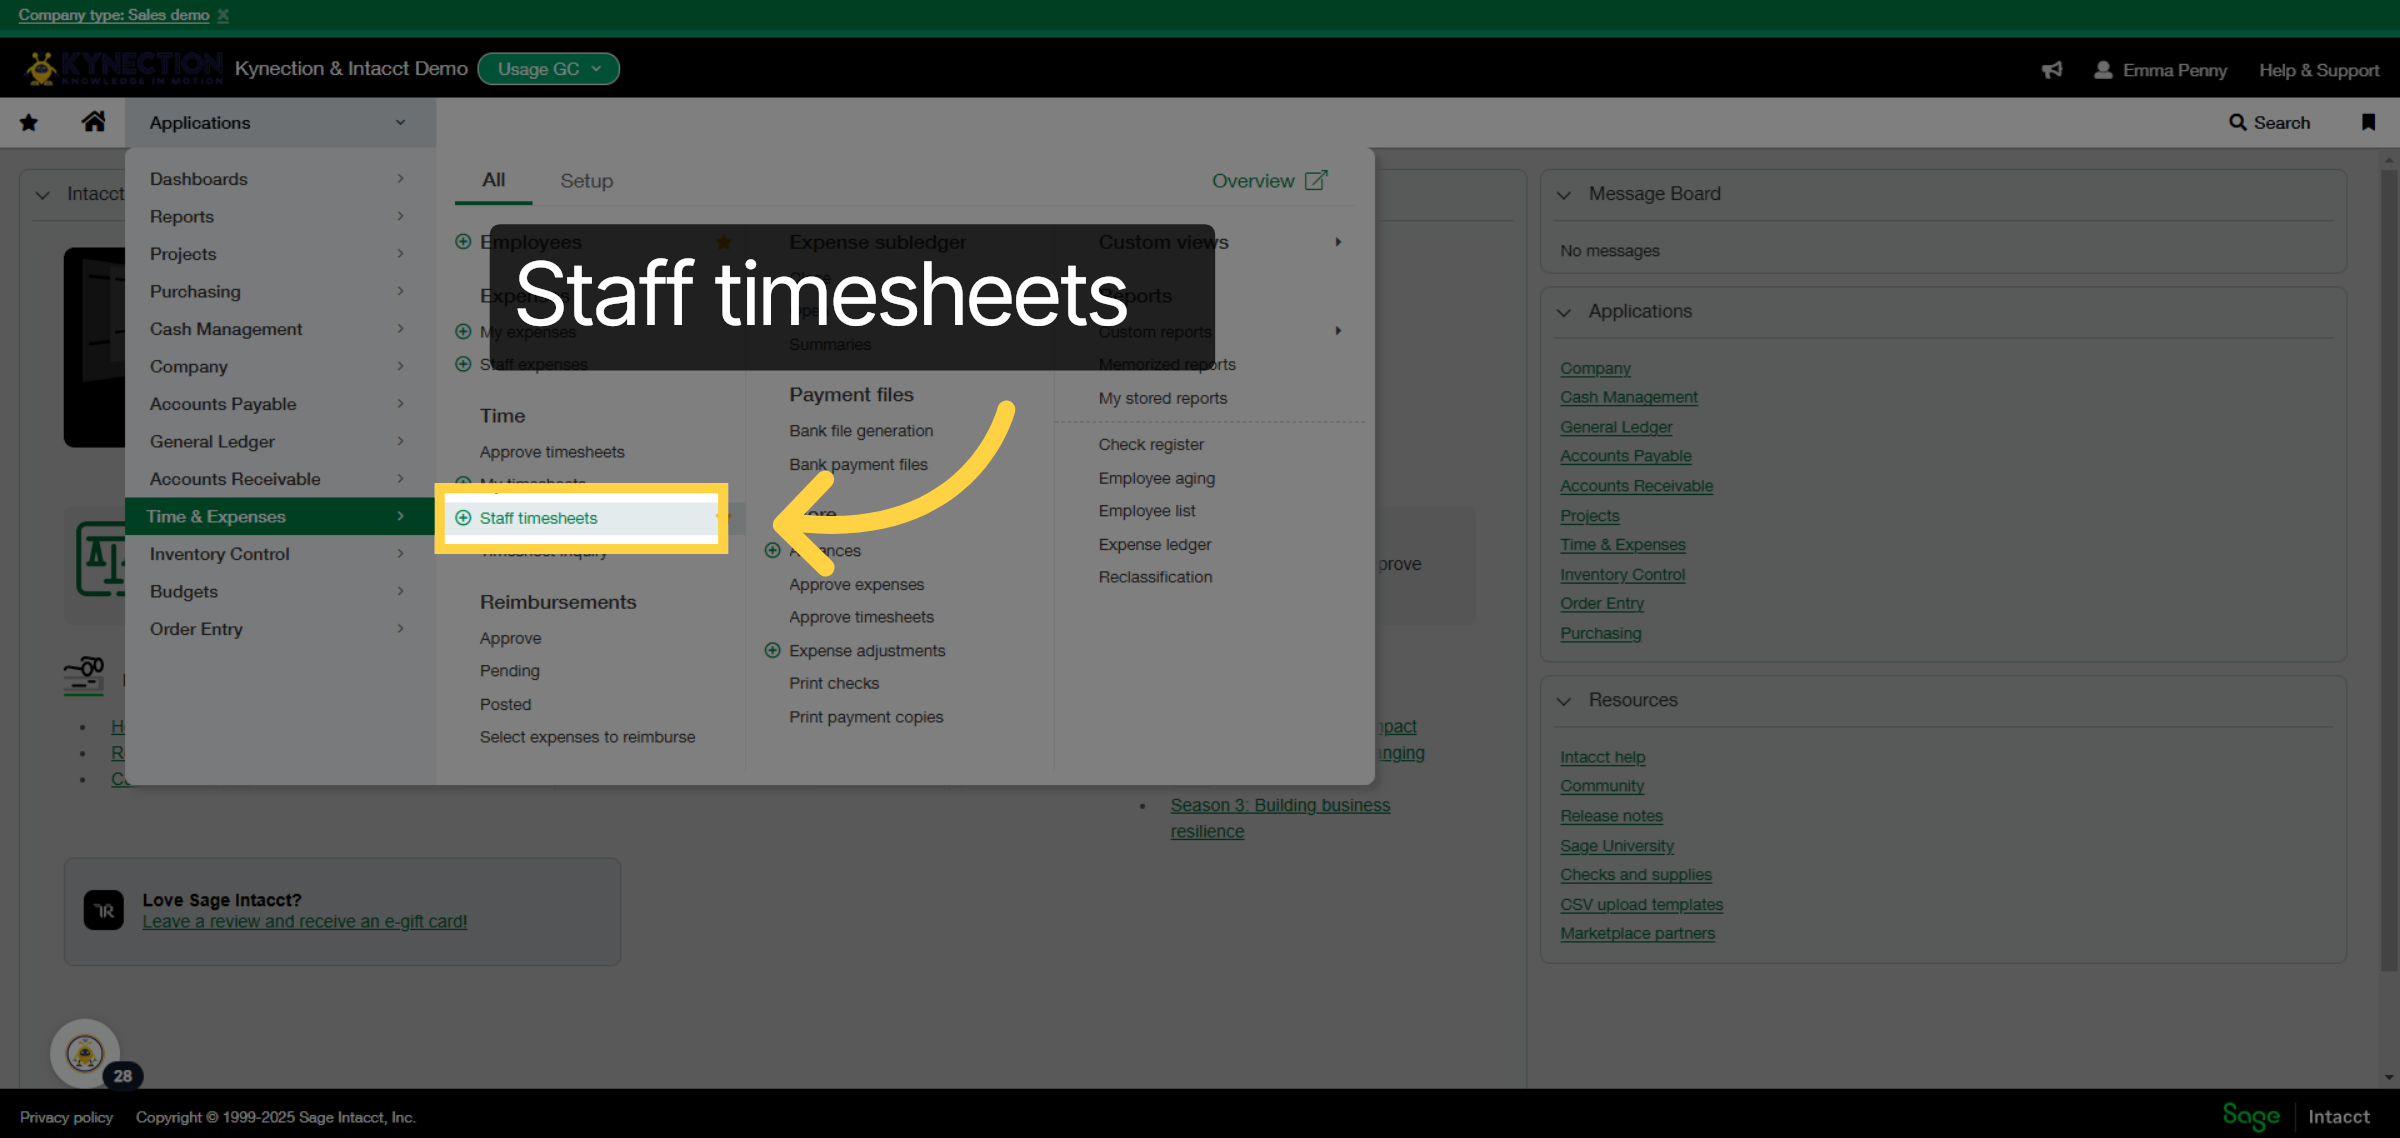Click the chatbot assistant badge icon

[85, 1053]
